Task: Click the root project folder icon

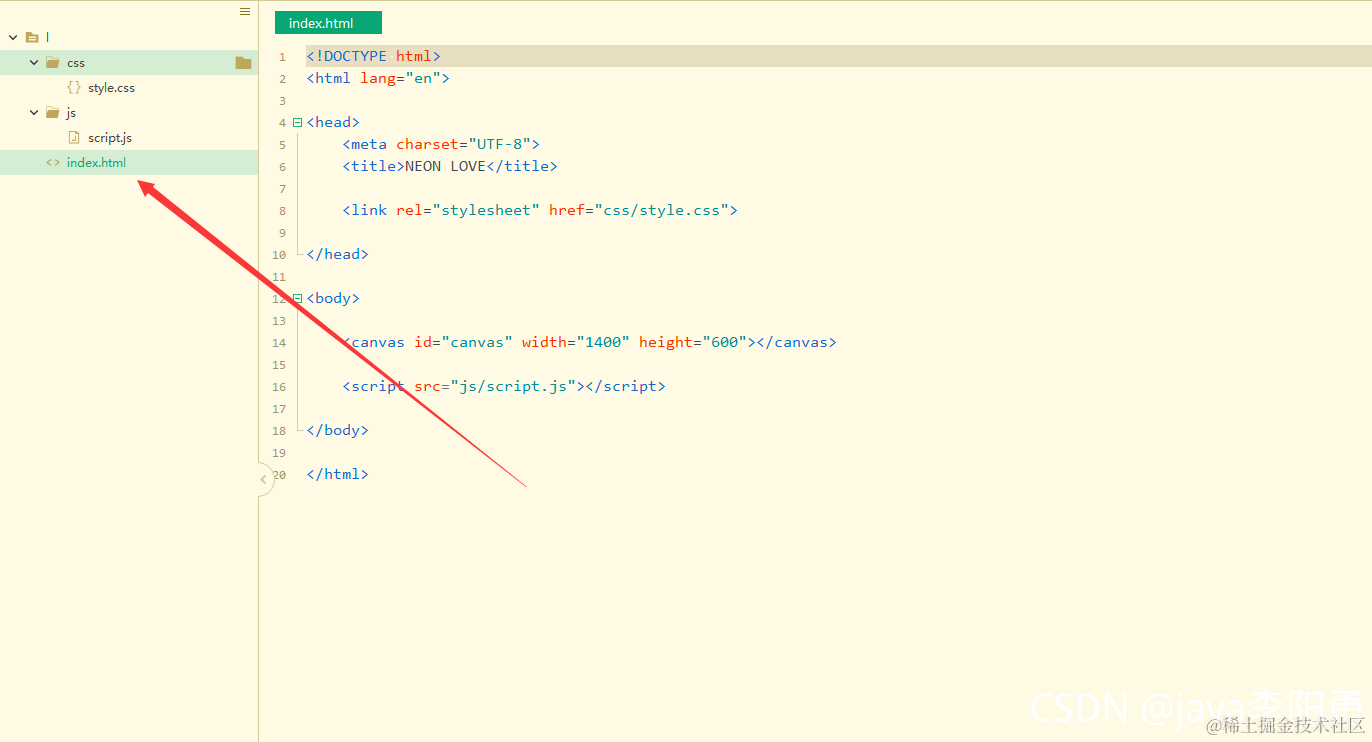Action: [x=32, y=37]
